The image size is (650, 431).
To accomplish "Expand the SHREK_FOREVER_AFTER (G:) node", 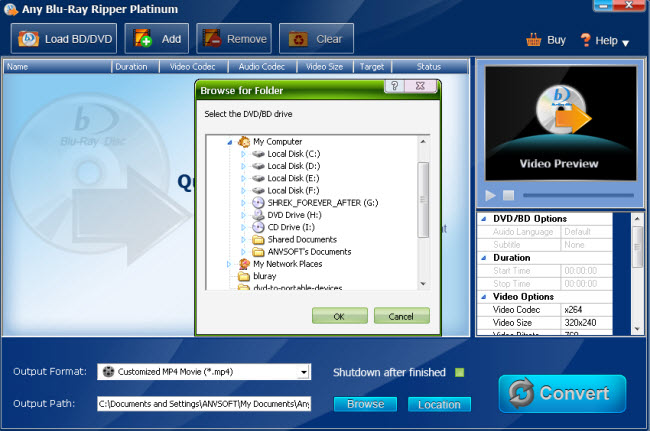I will (x=243, y=203).
